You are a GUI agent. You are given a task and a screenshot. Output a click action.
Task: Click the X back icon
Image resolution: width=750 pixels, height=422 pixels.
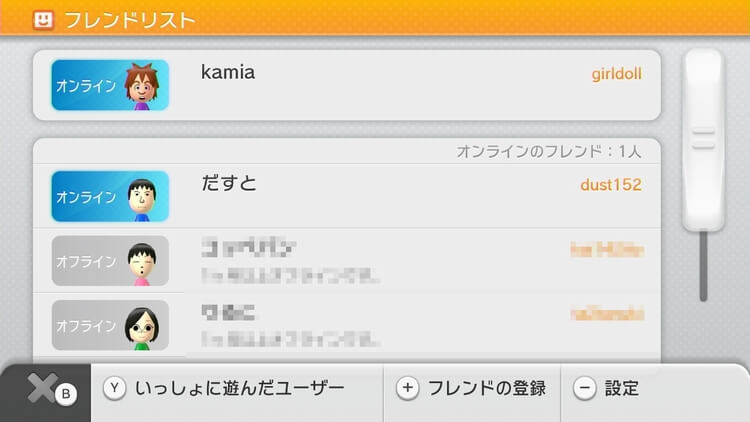[40, 388]
